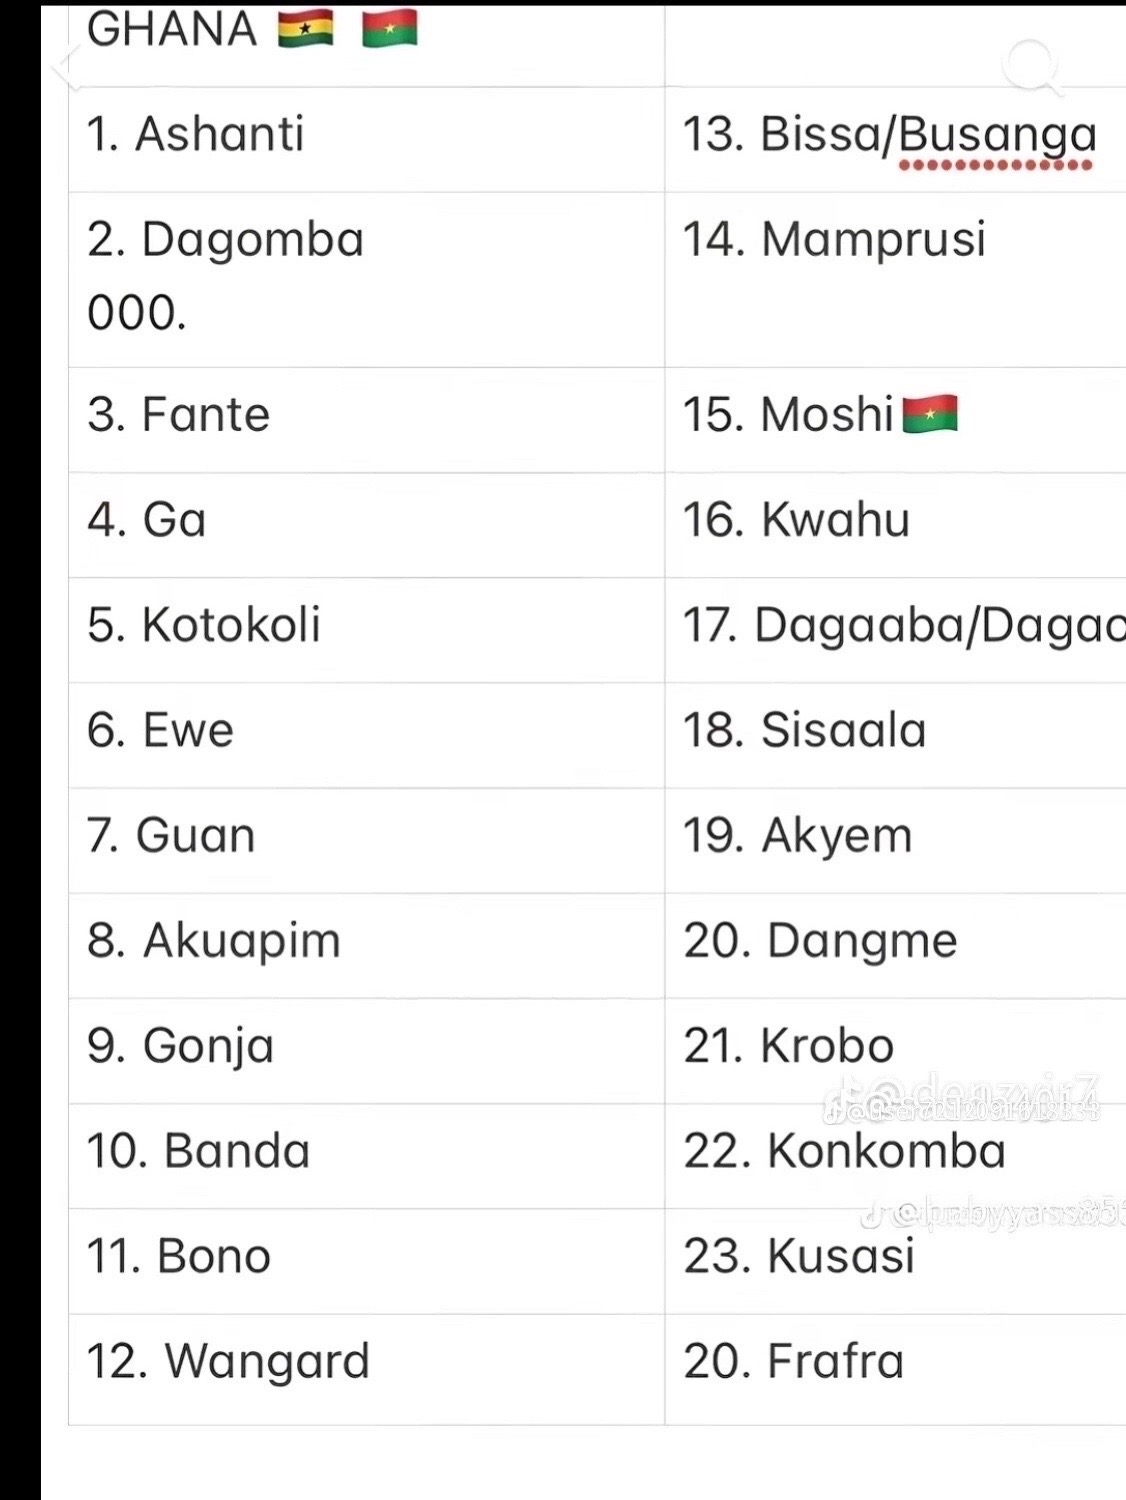Click the '14. Mamprusi' cell

pos(833,240)
